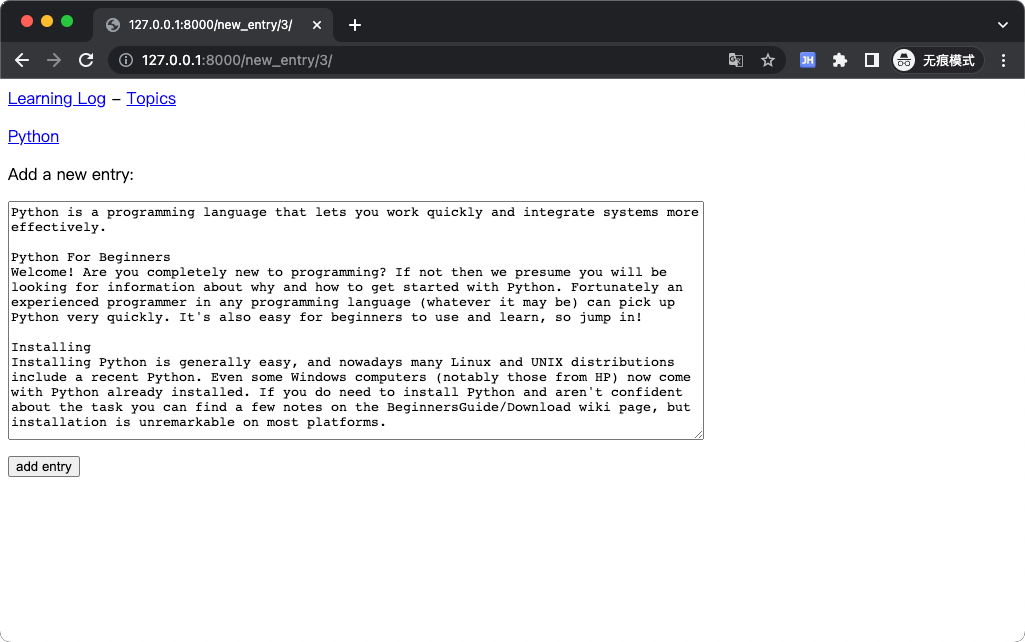This screenshot has height=642, width=1025.
Task: Open the Extensions puzzle menu
Action: click(839, 60)
